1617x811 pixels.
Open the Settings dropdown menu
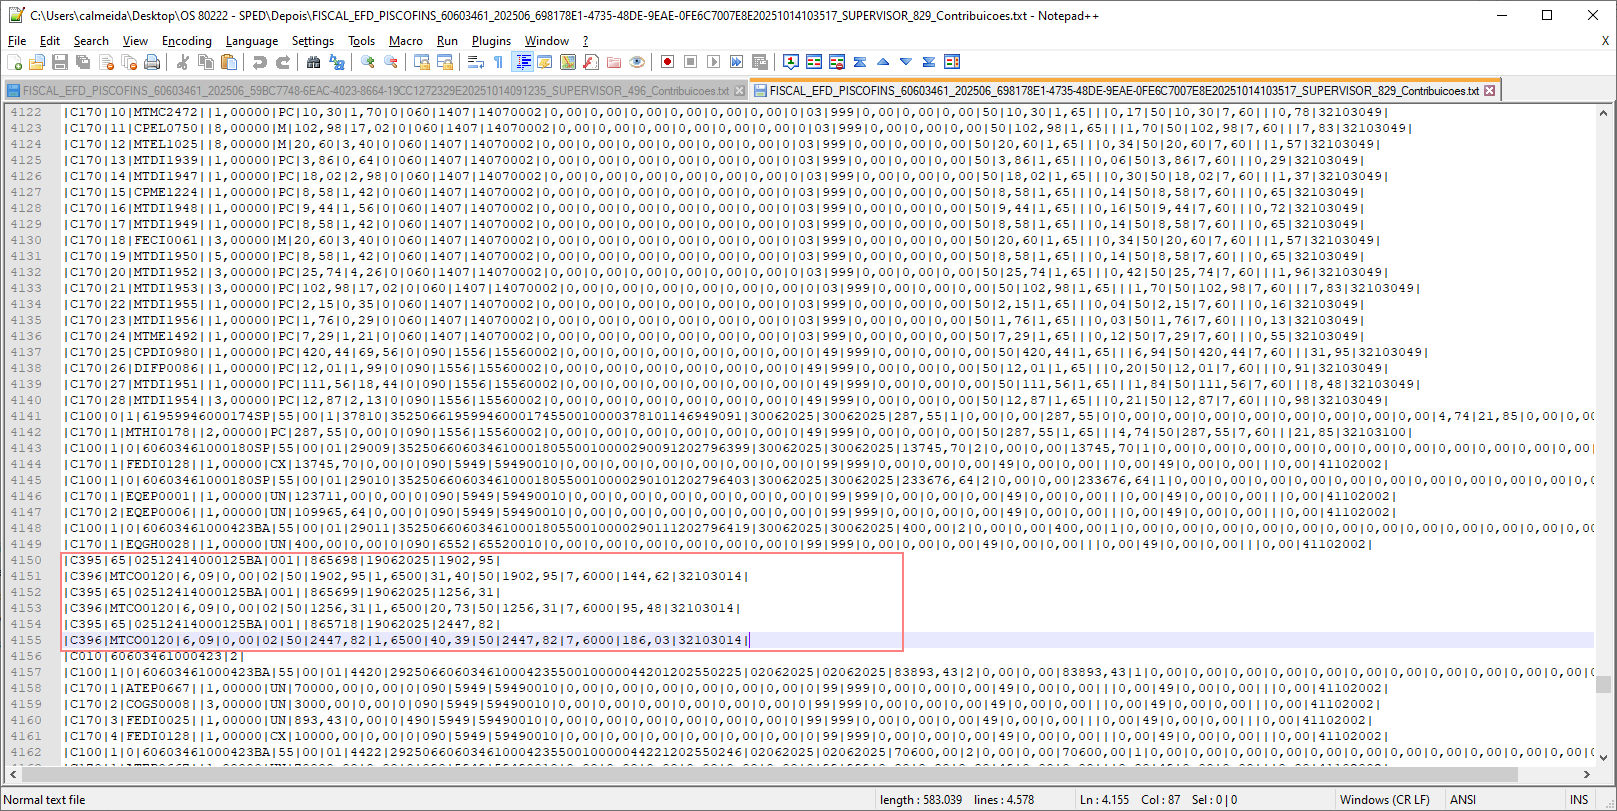[x=312, y=41]
